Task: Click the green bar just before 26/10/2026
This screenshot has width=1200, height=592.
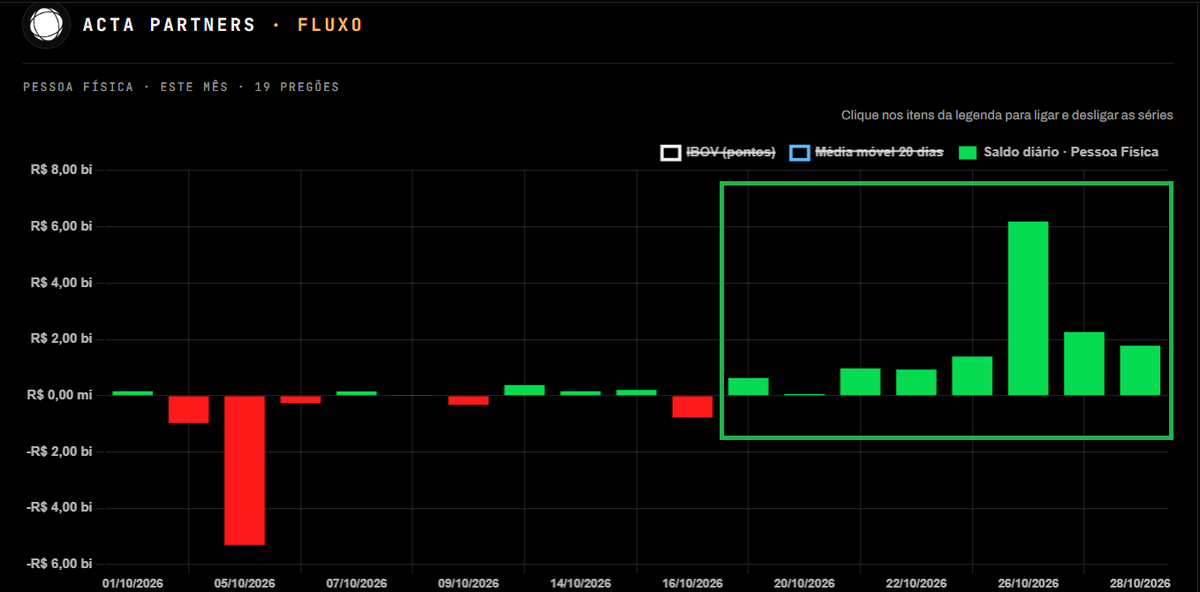Action: pos(972,376)
